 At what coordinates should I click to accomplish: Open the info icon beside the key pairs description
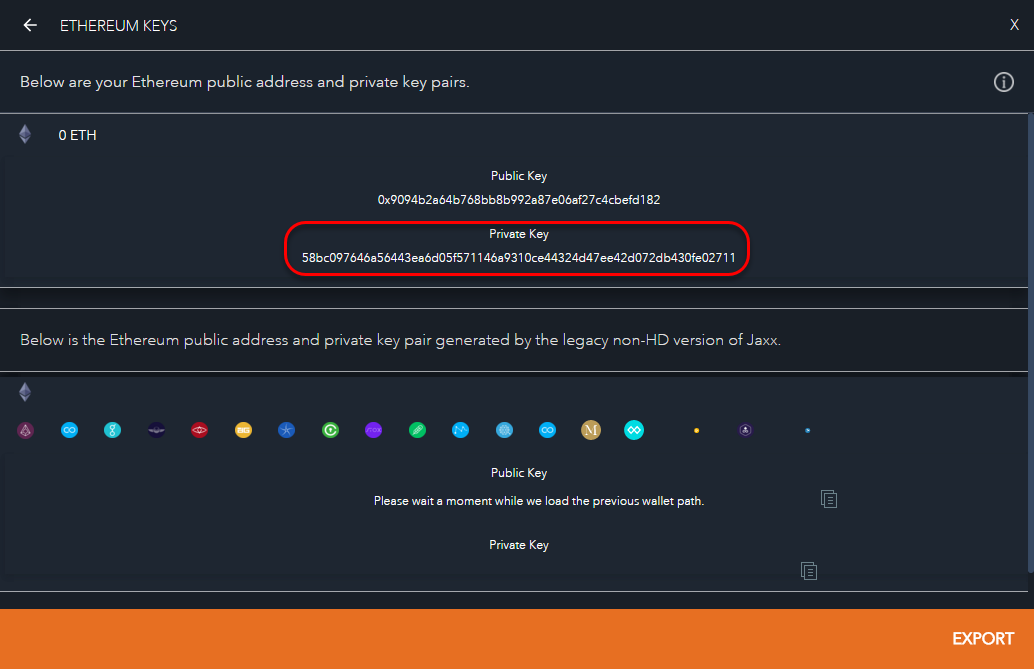[x=1004, y=82]
